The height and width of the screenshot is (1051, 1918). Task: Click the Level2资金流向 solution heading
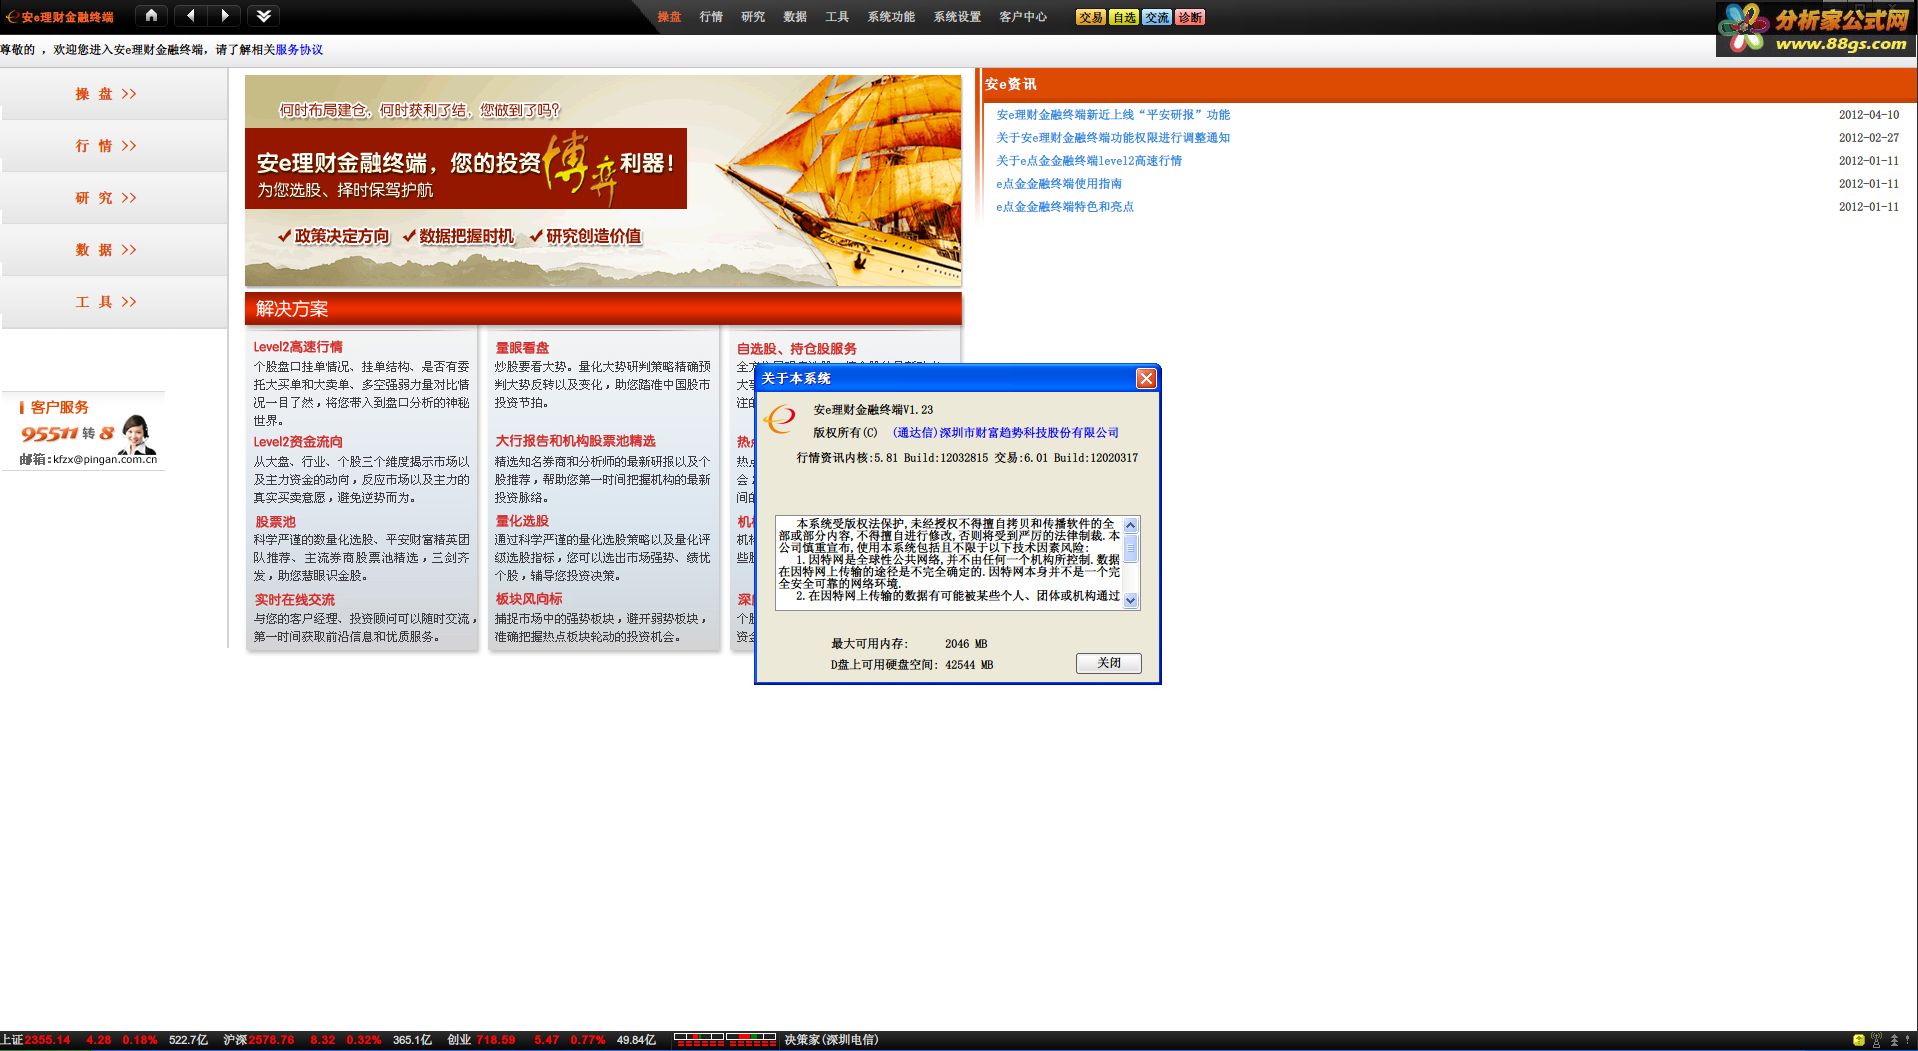point(298,442)
